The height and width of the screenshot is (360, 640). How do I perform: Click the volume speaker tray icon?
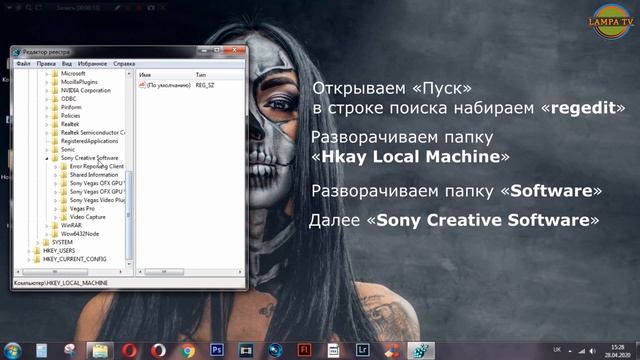593,351
